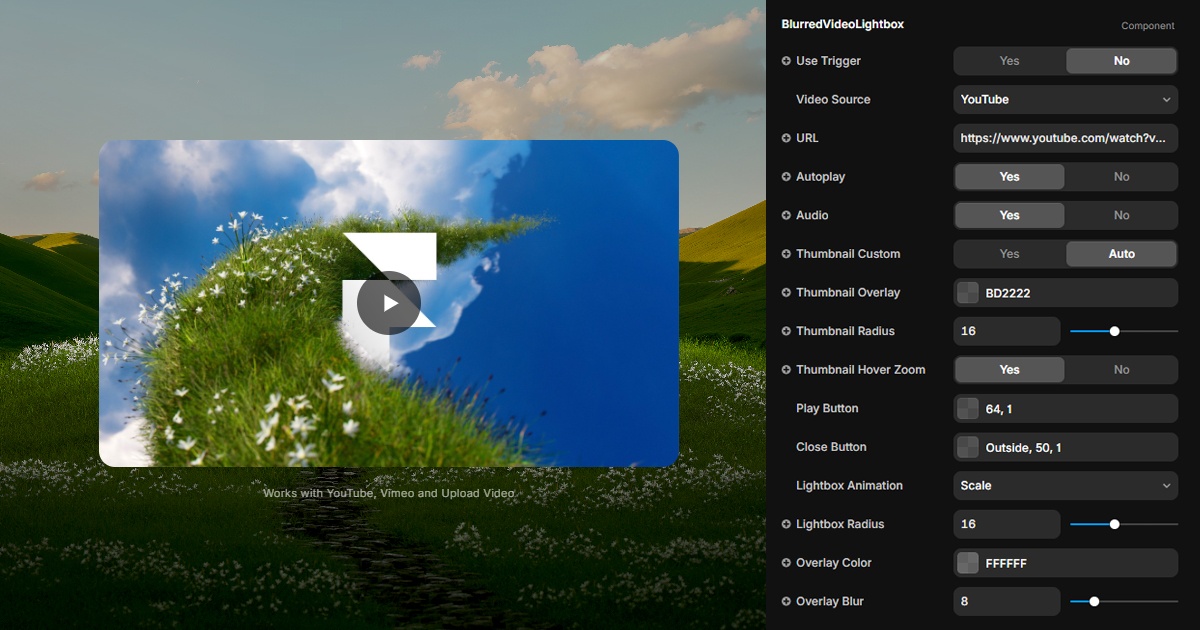Click the plus icon beside Use Trigger

[786, 61]
